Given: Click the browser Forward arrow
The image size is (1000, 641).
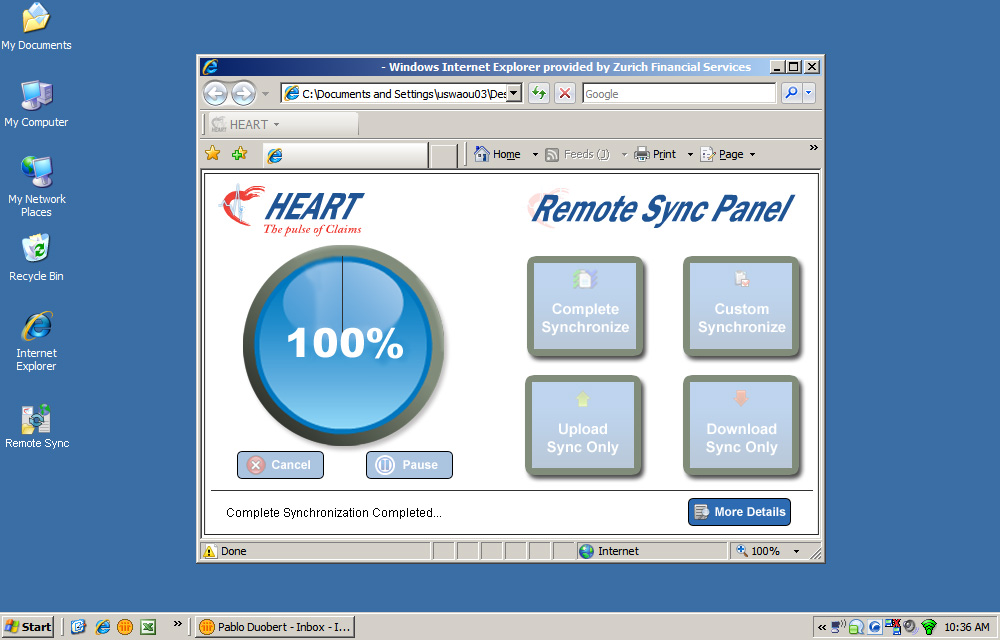Looking at the screenshot, I should pos(244,94).
